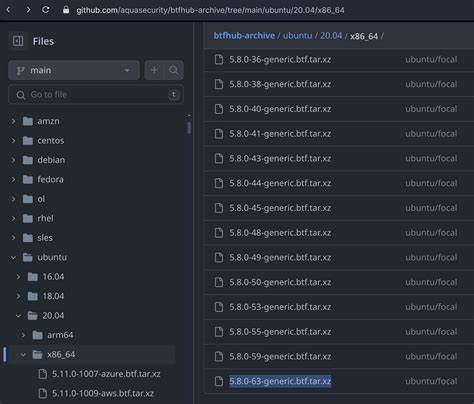This screenshot has height=404, width=474.
Task: Open 5.8.0-41-generic.btf.tar.xz file
Action: (280, 134)
